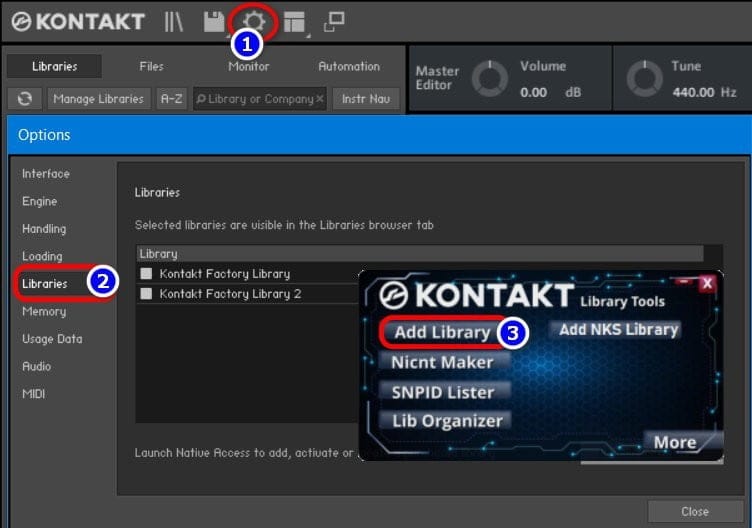
Task: Toggle A-Z library sorting
Action: (x=171, y=99)
